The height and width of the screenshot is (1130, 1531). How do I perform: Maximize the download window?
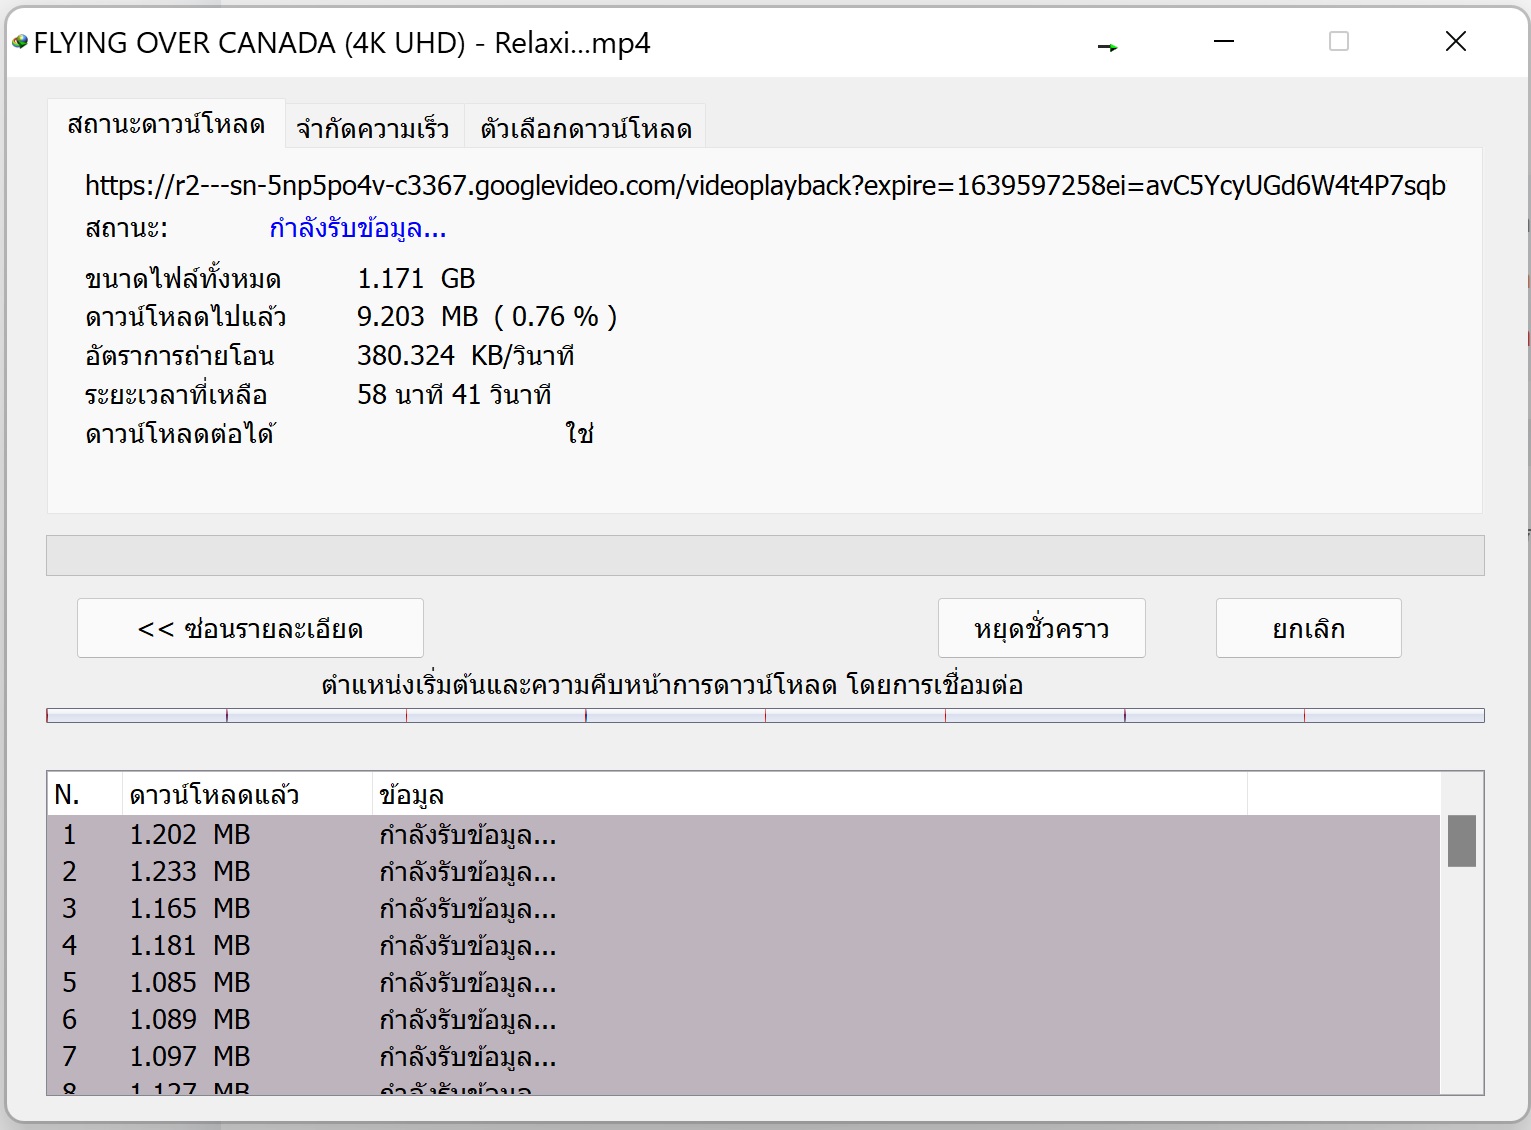tap(1339, 42)
